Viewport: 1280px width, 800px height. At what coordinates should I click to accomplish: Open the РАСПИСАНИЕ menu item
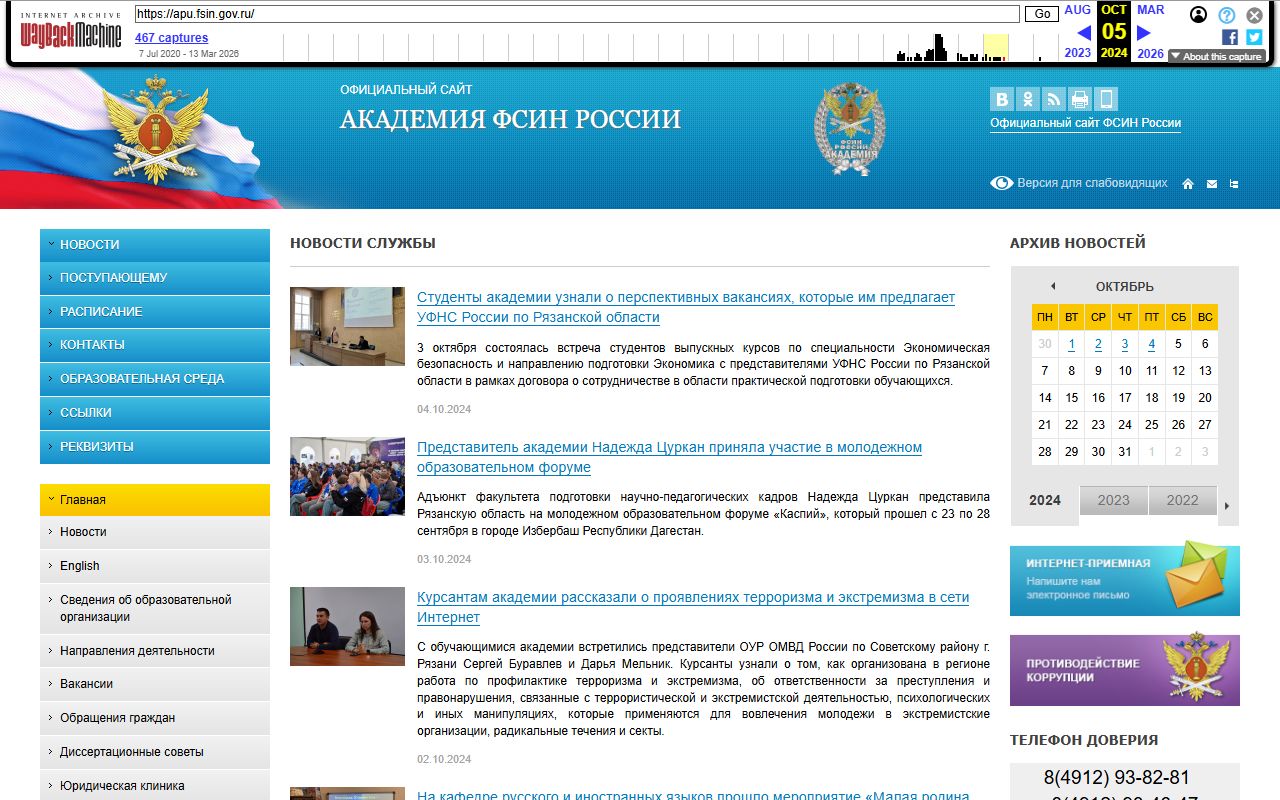[x=155, y=312]
